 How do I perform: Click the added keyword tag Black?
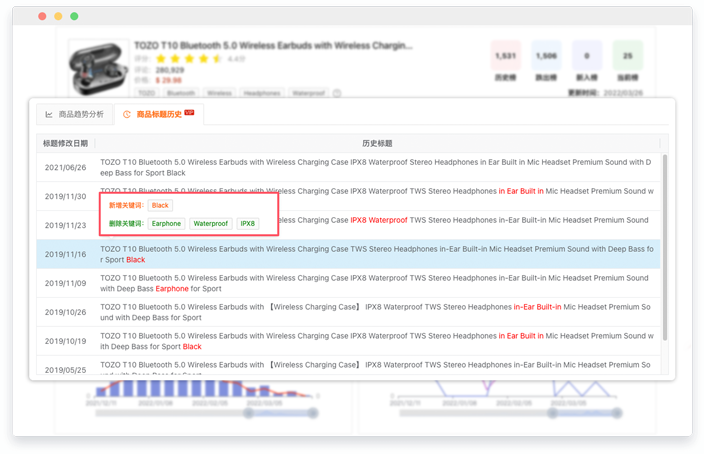point(160,205)
